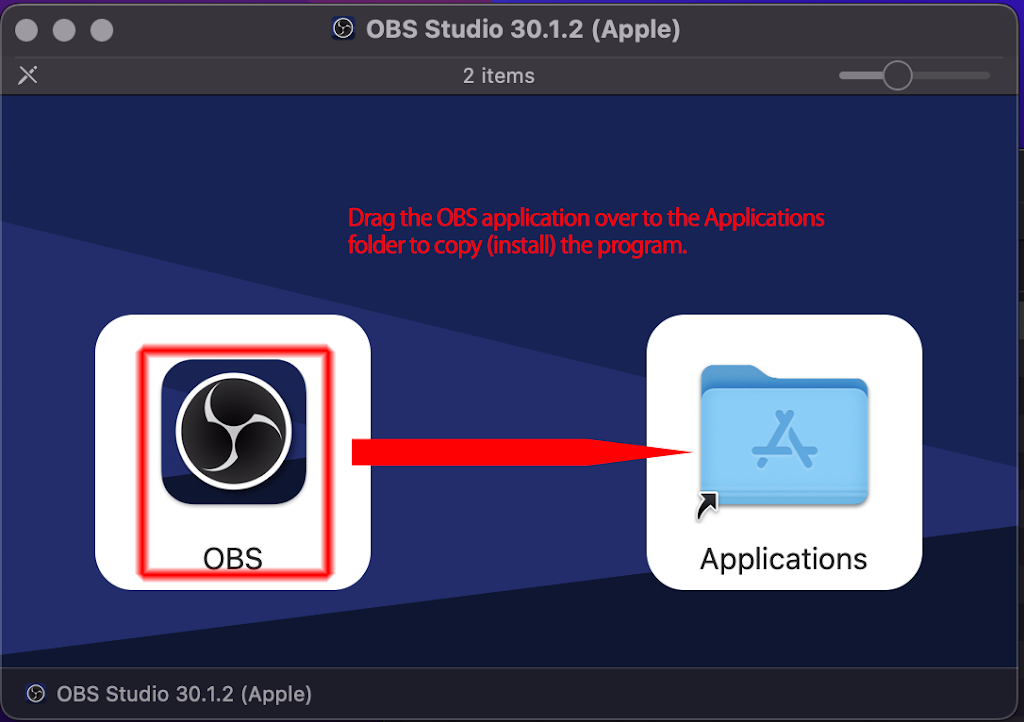Image resolution: width=1024 pixels, height=722 pixels.
Task: Click the red drag instruction text
Action: [x=585, y=231]
